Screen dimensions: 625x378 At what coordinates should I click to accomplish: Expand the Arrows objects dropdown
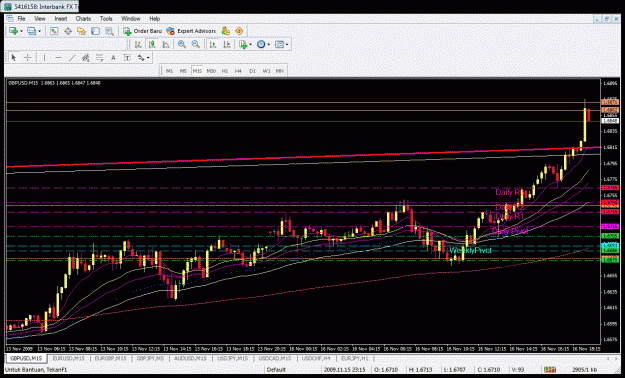pos(148,58)
